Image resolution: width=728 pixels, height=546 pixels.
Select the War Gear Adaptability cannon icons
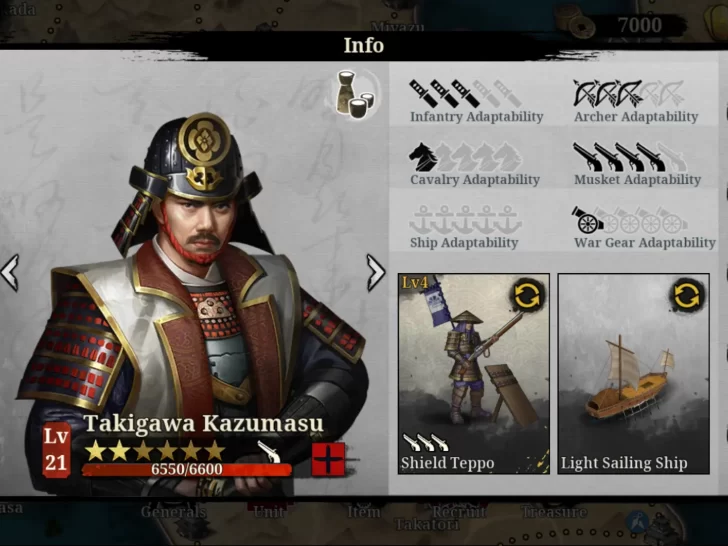(630, 220)
